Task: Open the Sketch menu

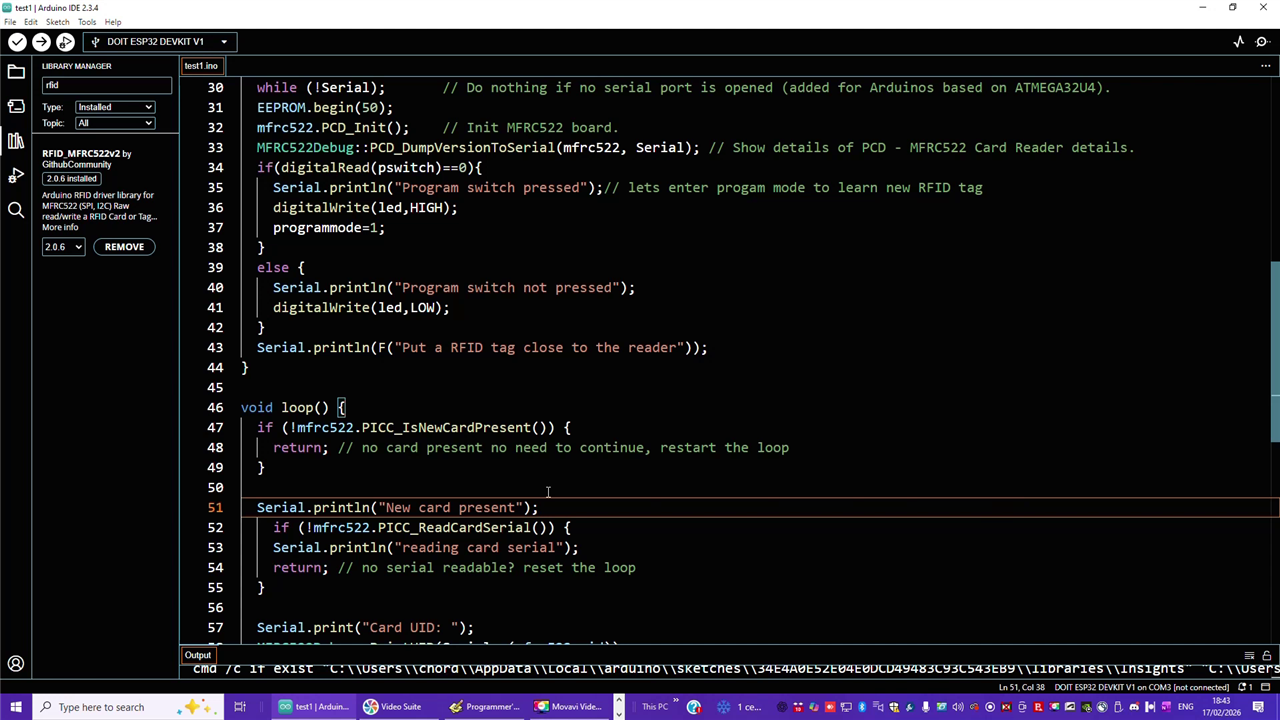Action: click(57, 22)
